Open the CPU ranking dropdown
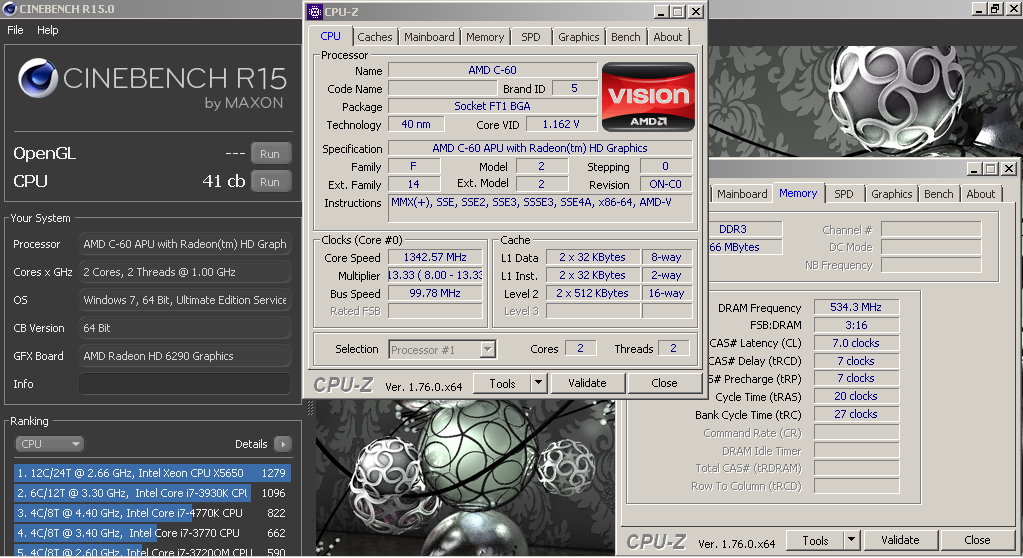The height and width of the screenshot is (558, 1023). [49, 444]
